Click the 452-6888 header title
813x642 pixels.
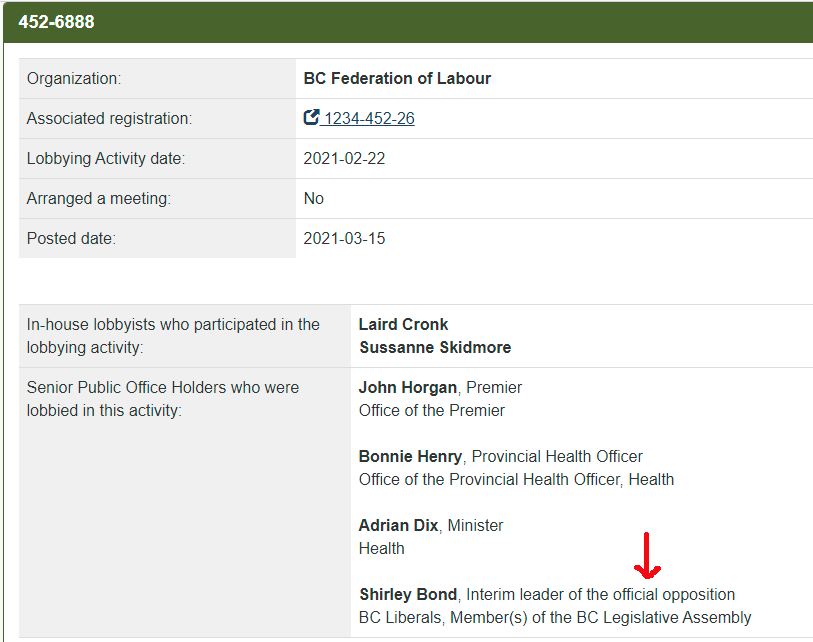click(x=57, y=22)
